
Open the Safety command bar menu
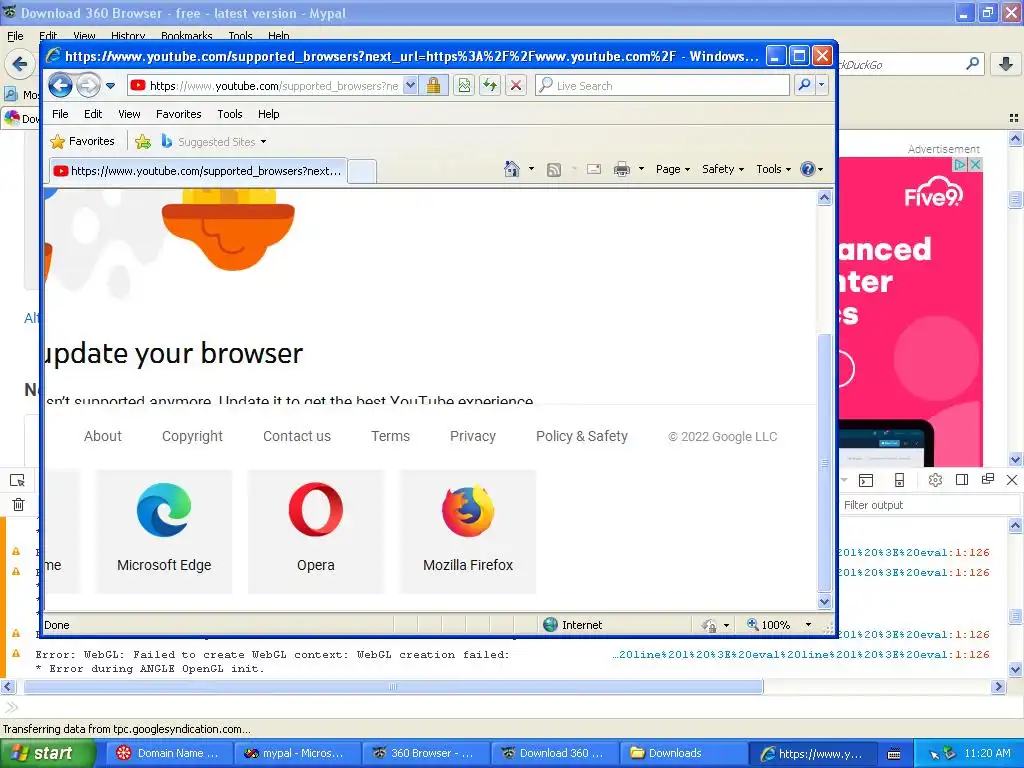(722, 169)
